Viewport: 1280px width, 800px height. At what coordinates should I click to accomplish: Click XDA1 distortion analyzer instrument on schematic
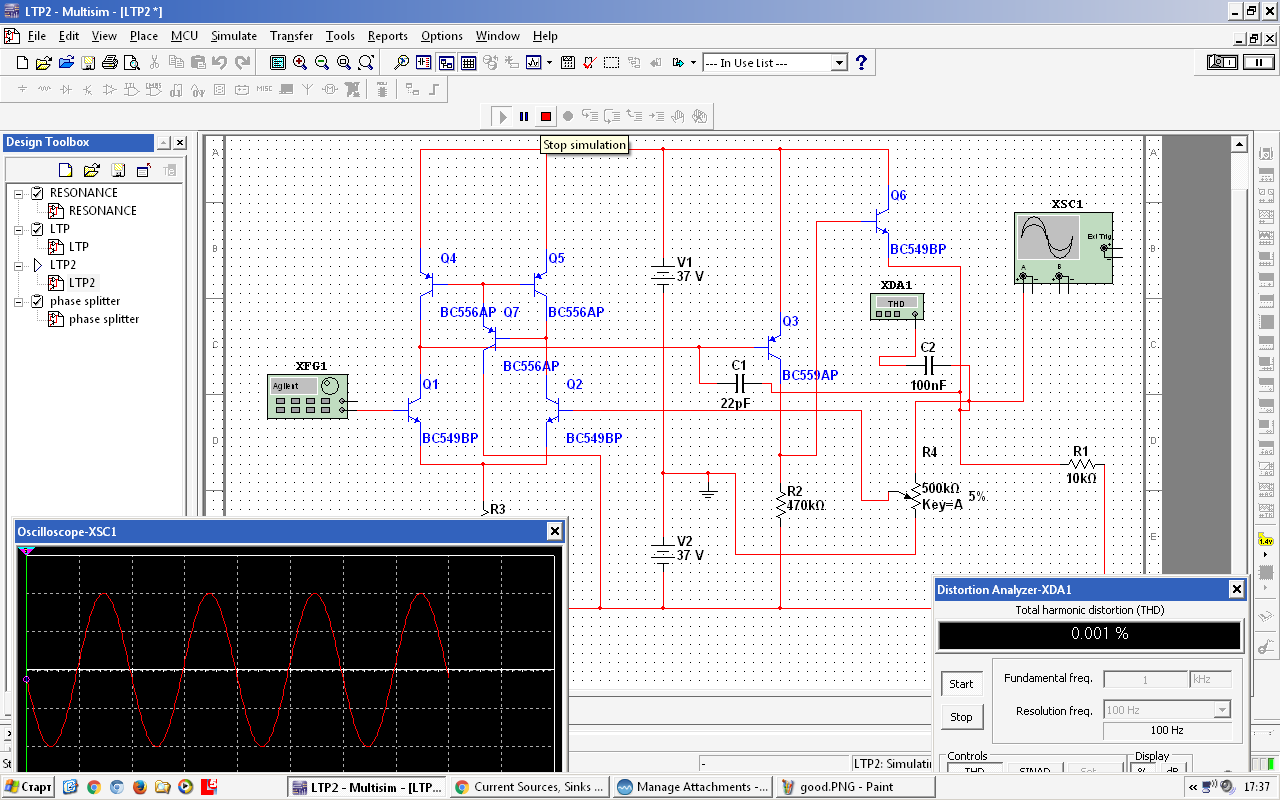point(897,306)
